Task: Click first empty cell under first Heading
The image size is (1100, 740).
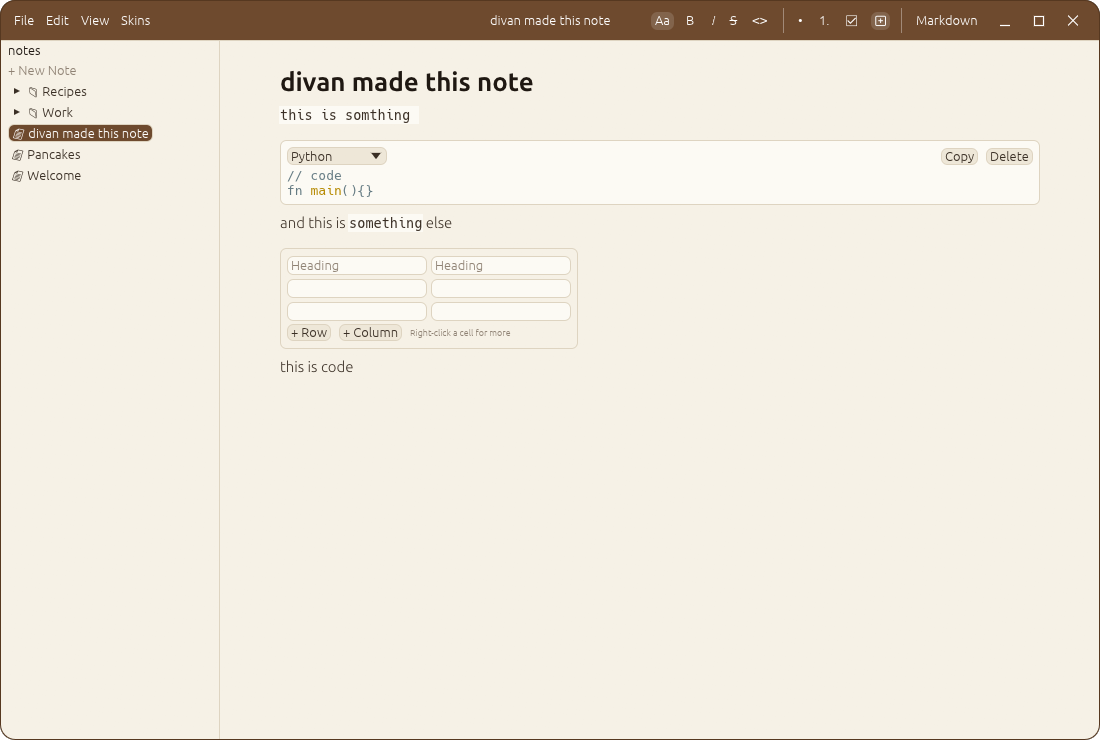Action: click(356, 288)
